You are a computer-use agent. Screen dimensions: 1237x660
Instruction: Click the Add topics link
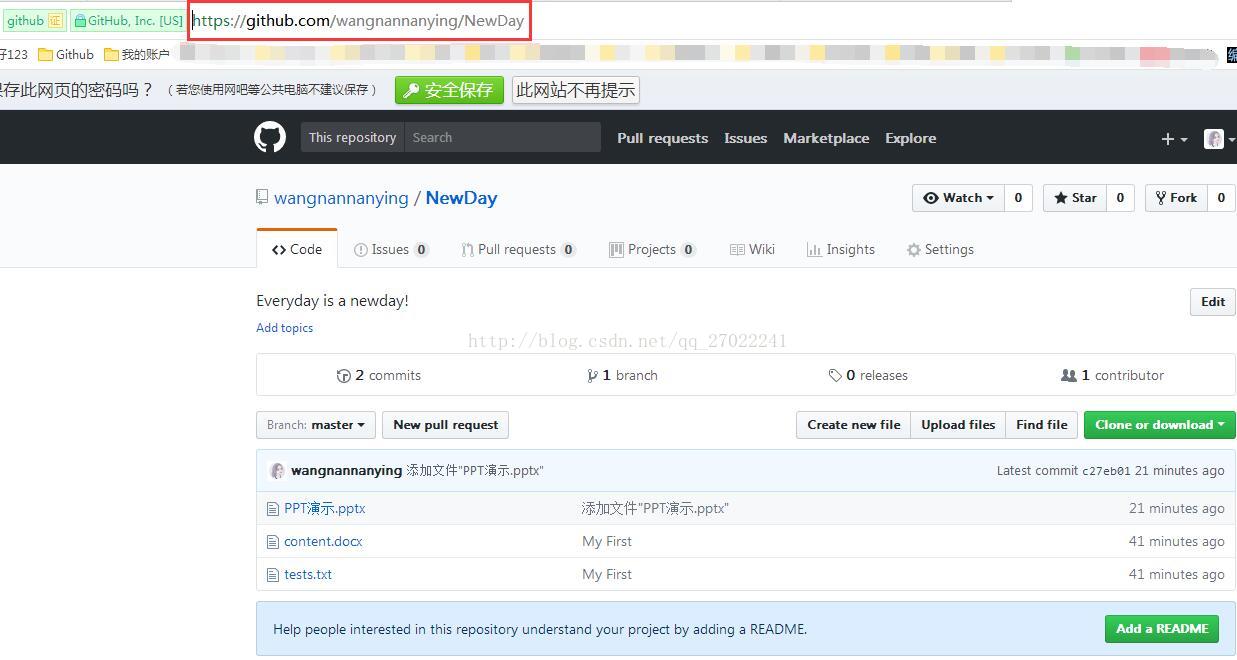click(x=284, y=328)
